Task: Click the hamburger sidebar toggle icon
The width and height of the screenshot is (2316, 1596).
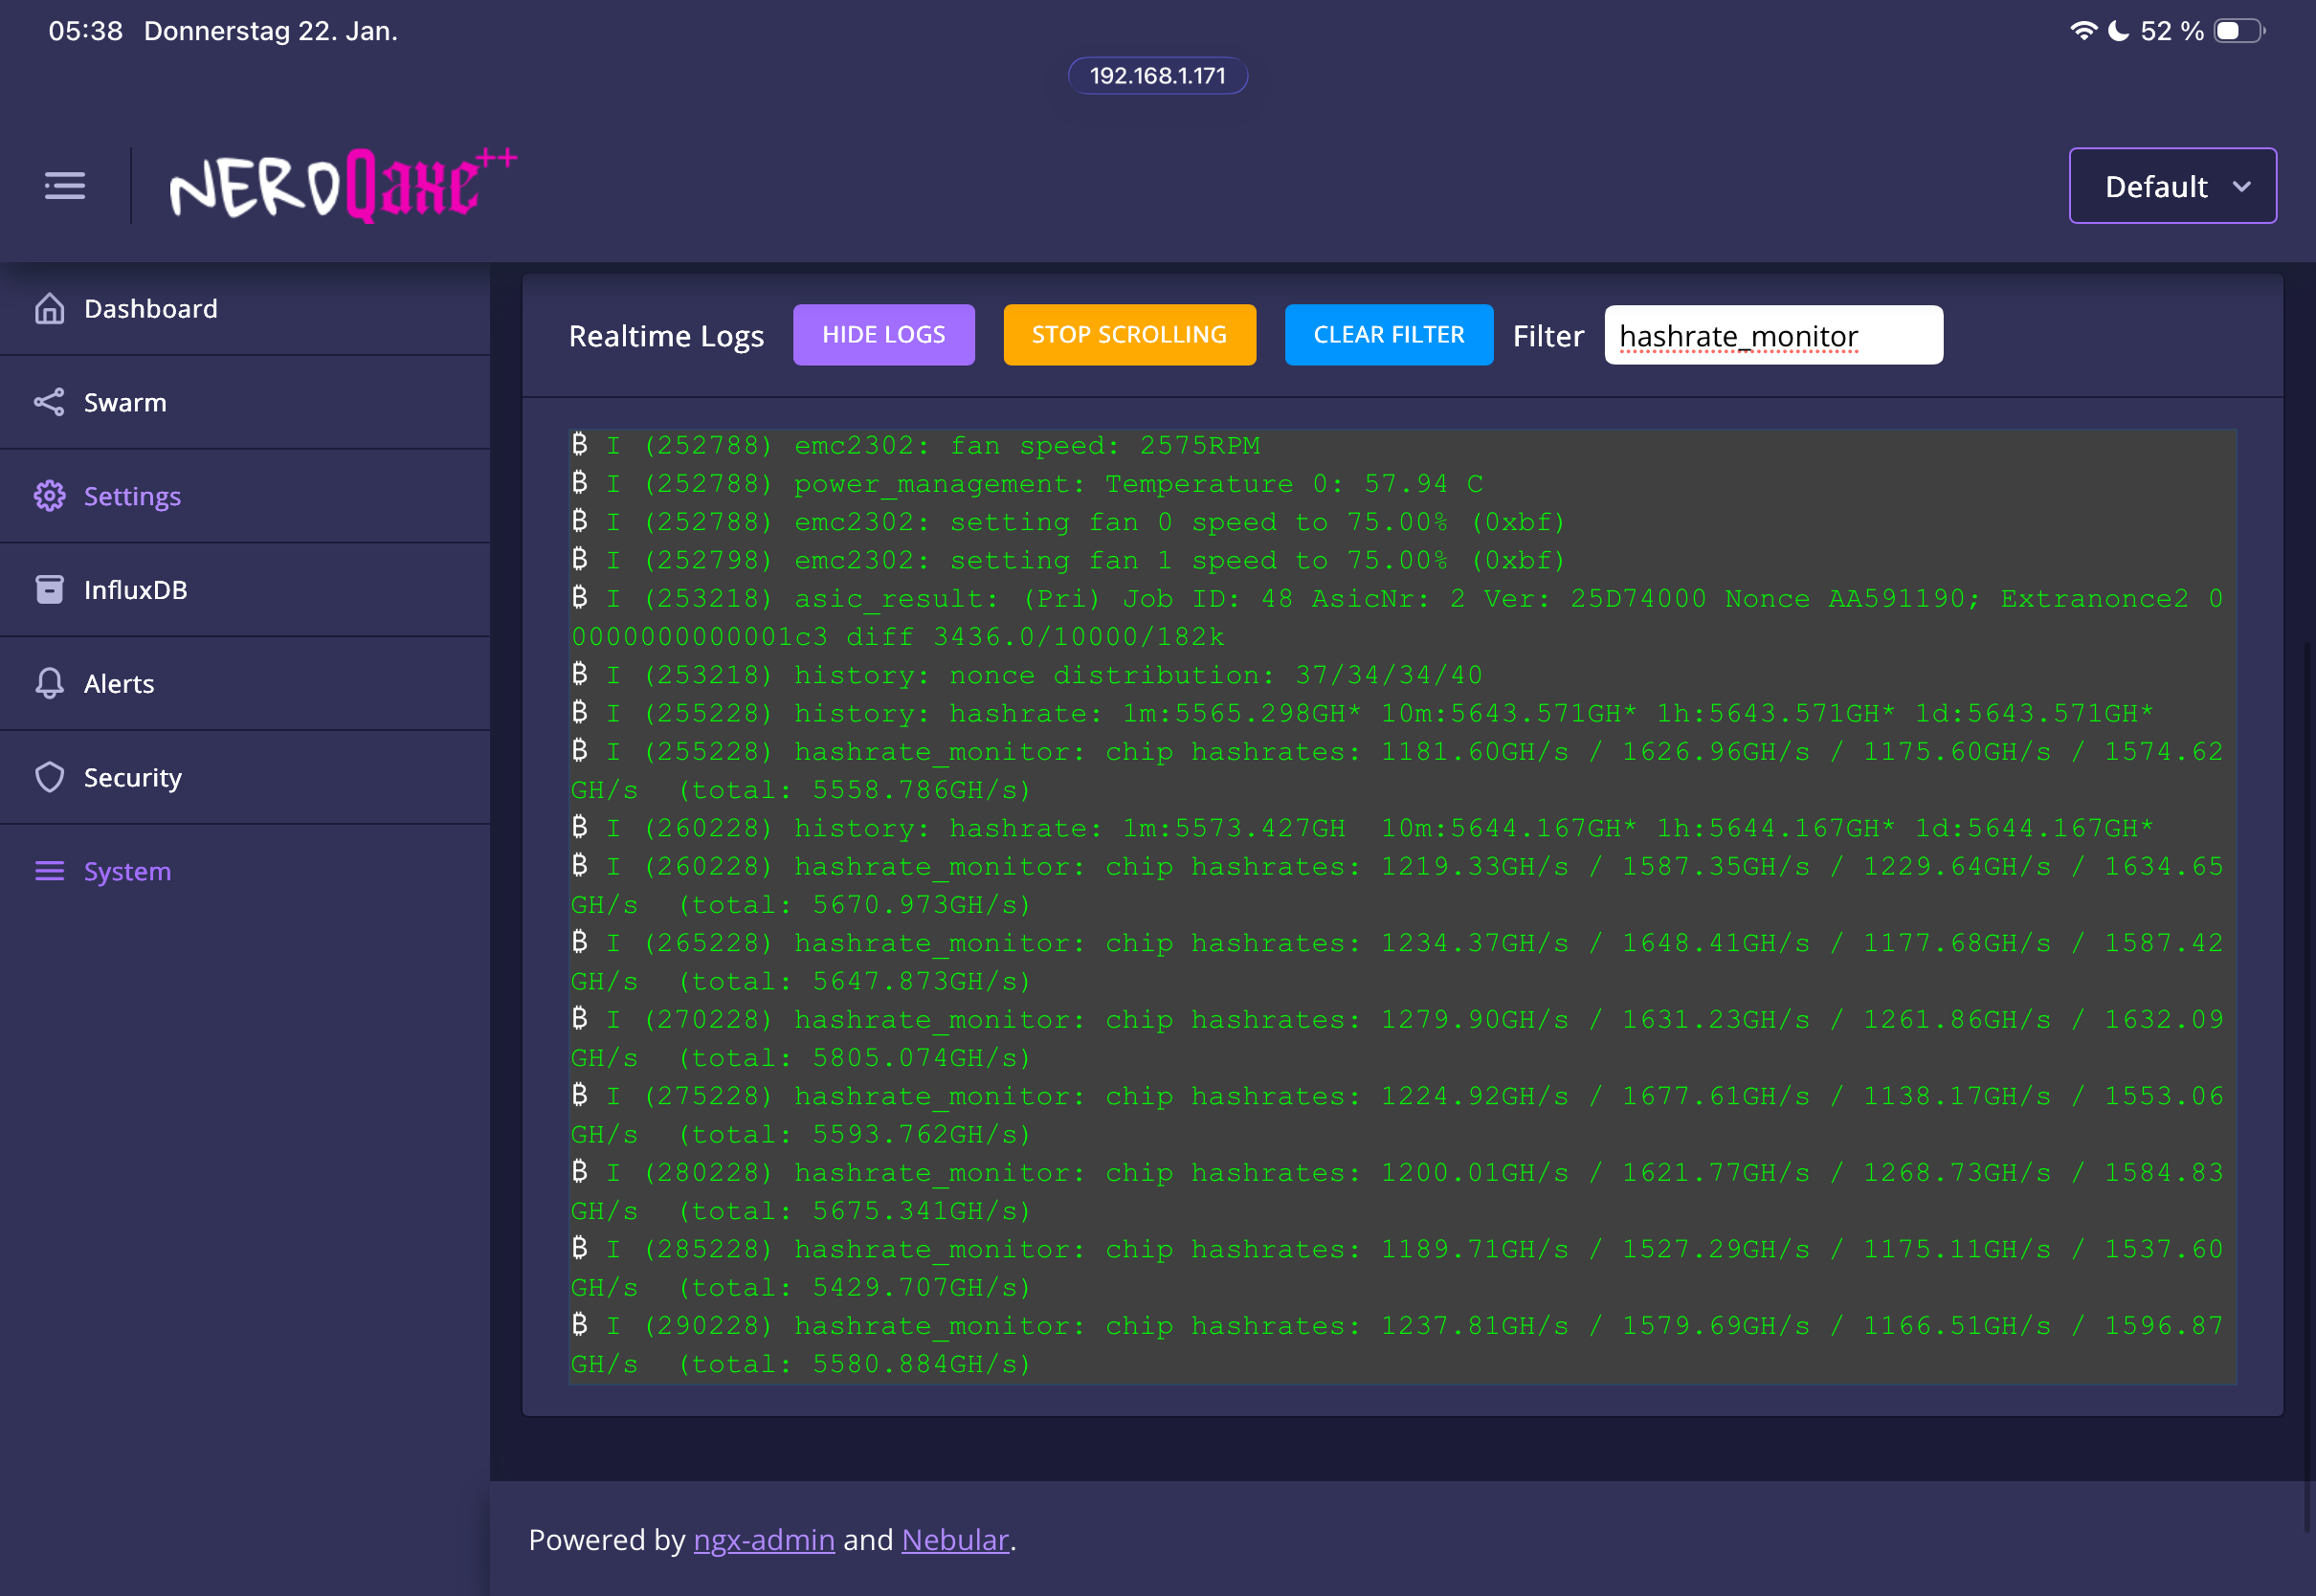Action: pos(65,185)
